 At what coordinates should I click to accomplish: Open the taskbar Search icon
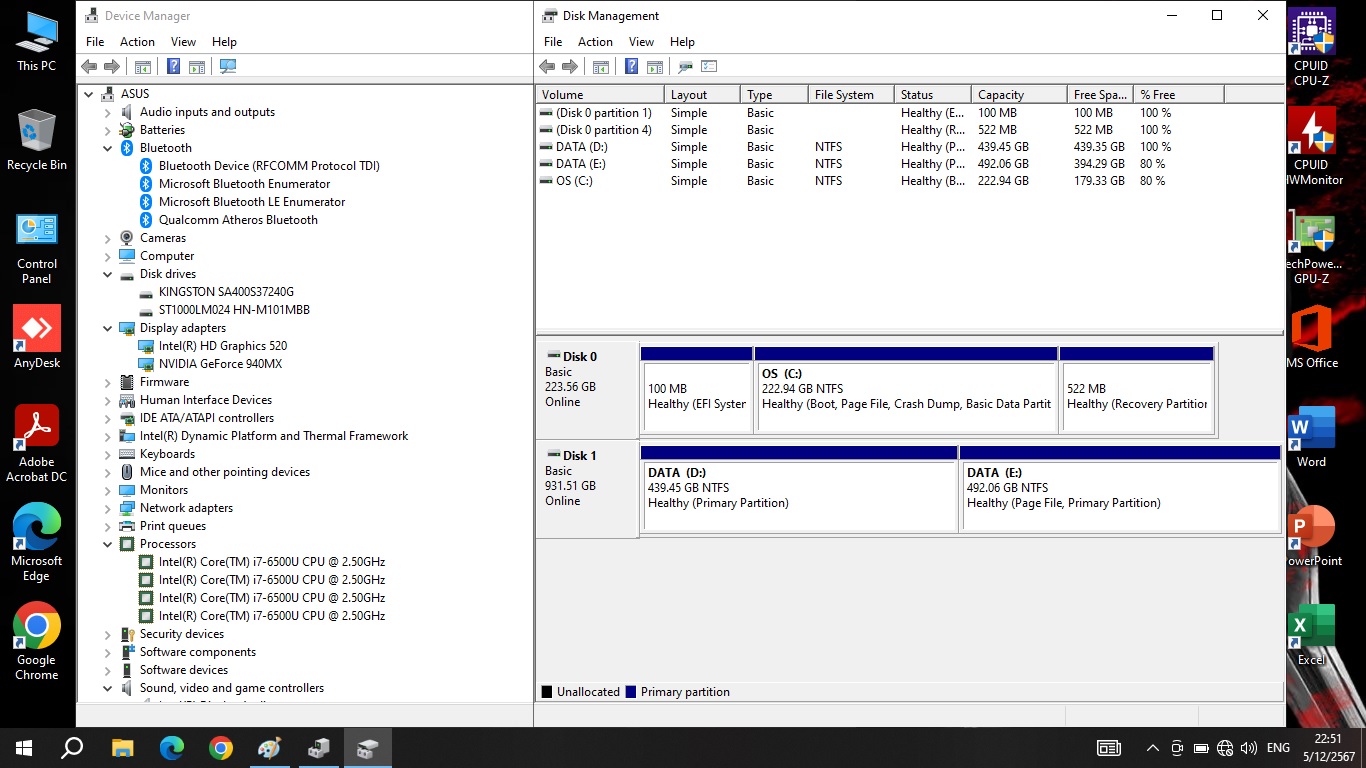pyautogui.click(x=72, y=748)
